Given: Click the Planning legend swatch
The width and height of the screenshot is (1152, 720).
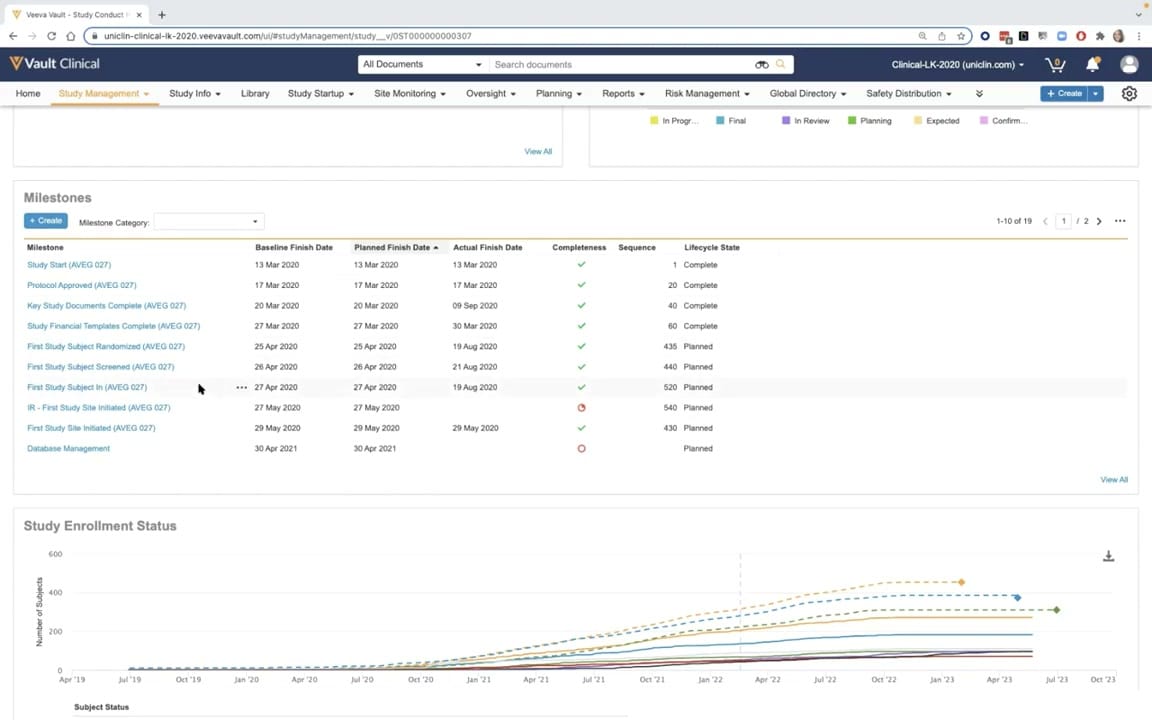Looking at the screenshot, I should coord(852,120).
